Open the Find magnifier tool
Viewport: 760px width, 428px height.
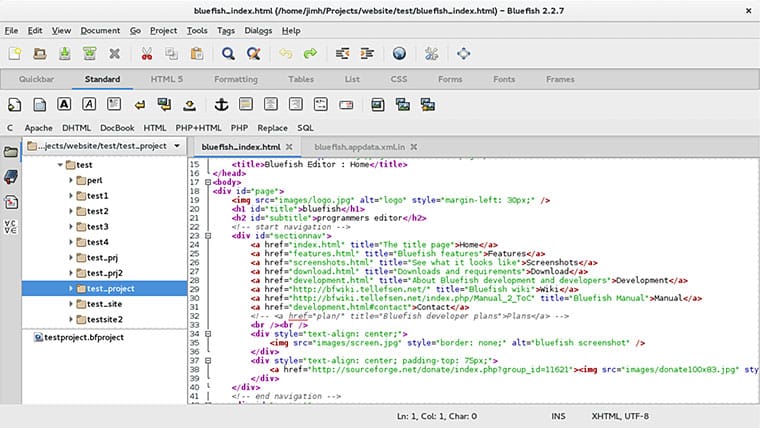pyautogui.click(x=228, y=54)
